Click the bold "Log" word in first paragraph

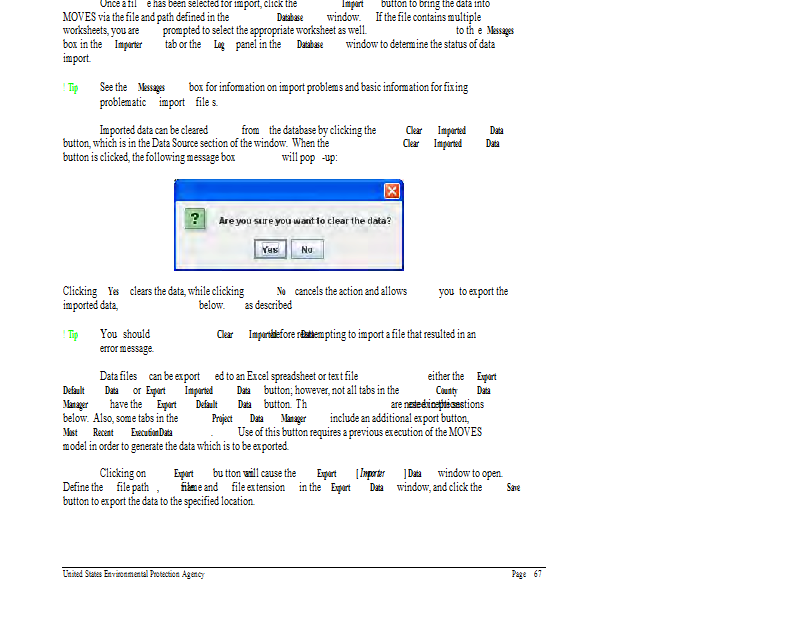pos(220,45)
